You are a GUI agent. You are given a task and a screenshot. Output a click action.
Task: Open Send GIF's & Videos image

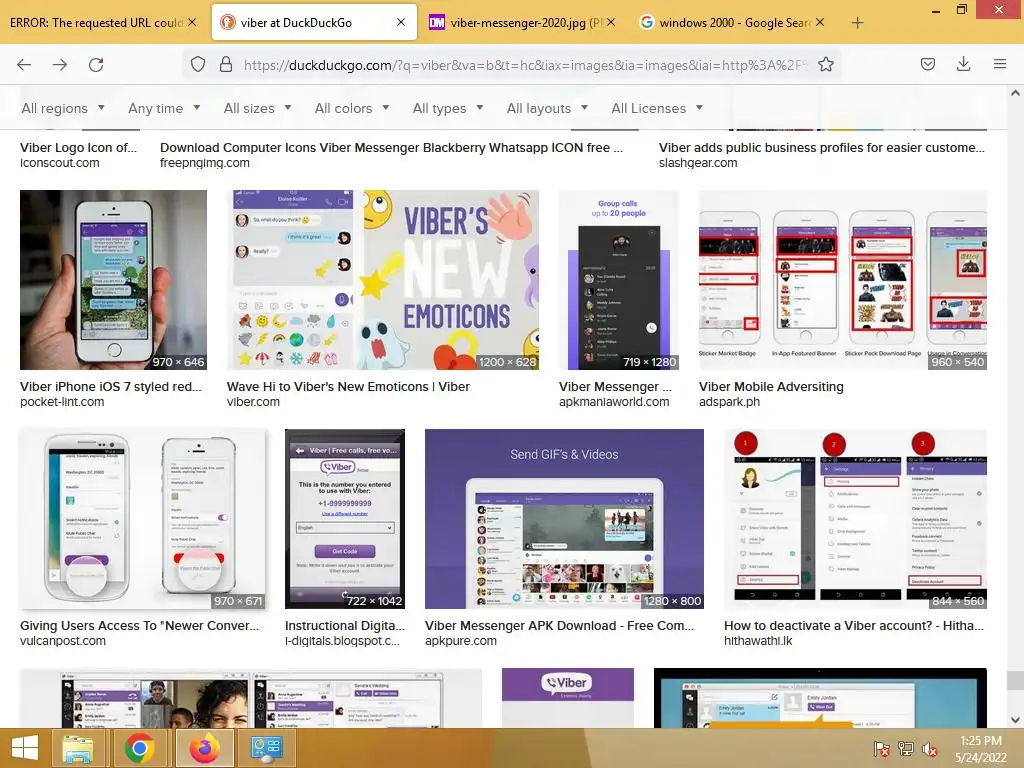[564, 519]
